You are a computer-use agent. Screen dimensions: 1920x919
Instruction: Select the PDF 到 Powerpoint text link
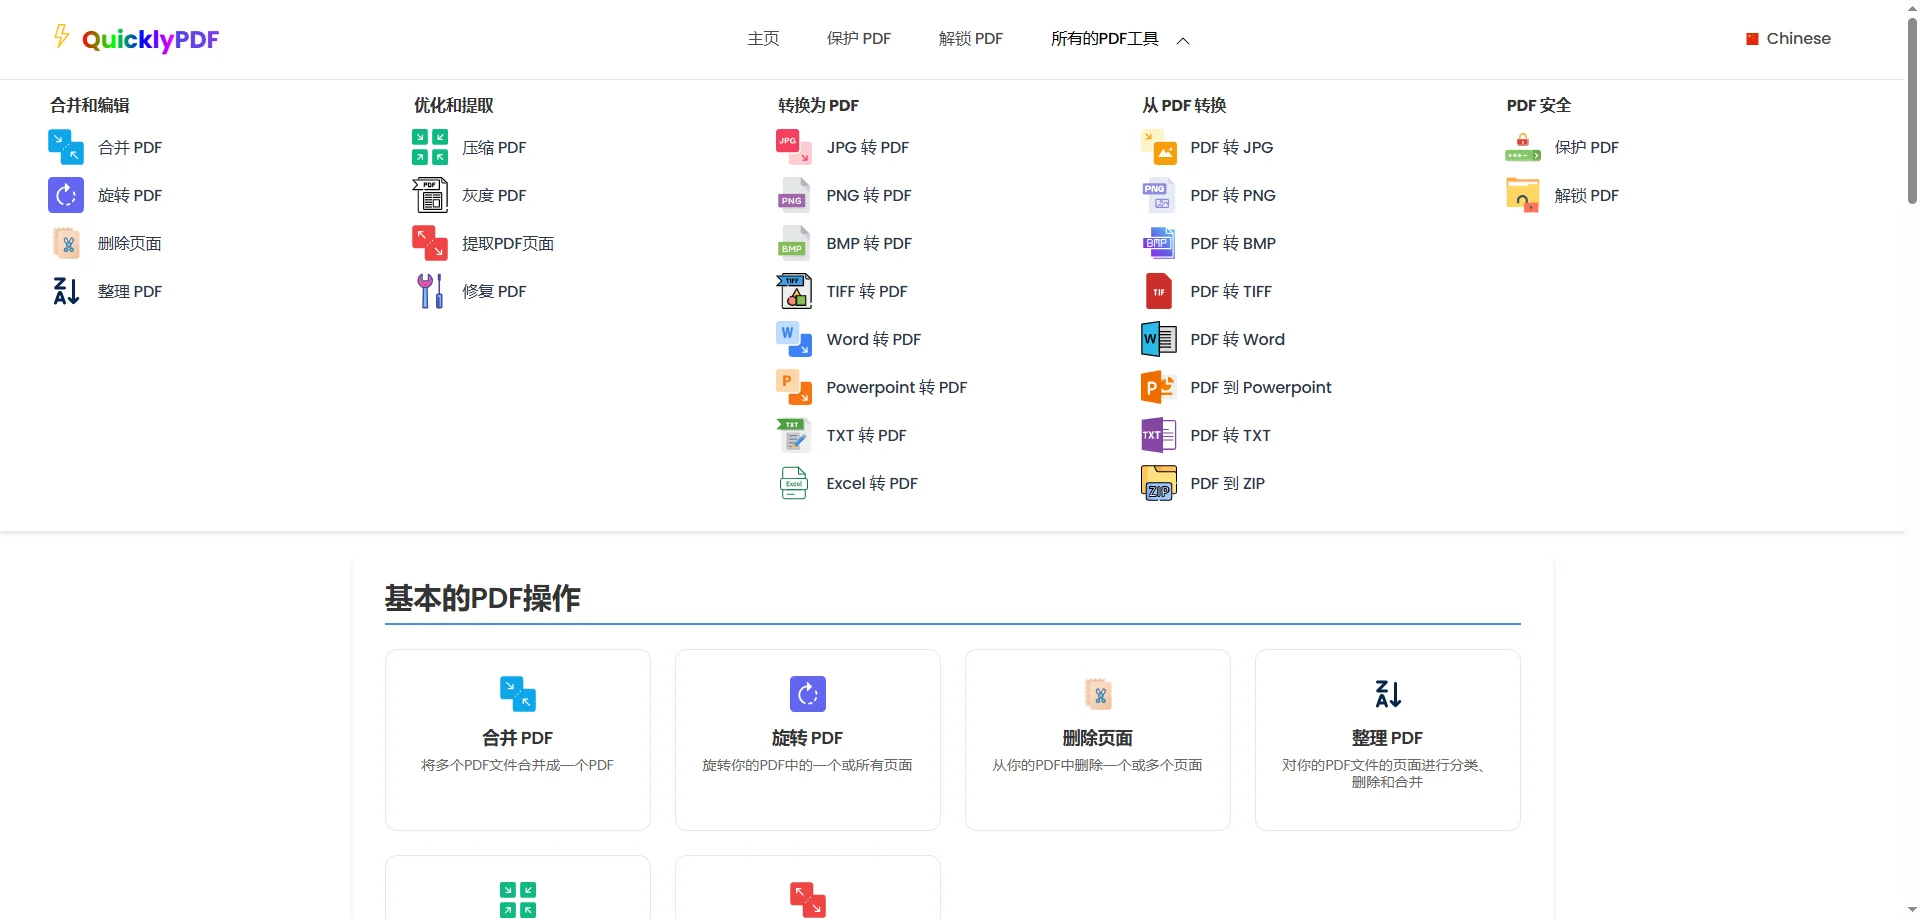coord(1260,387)
